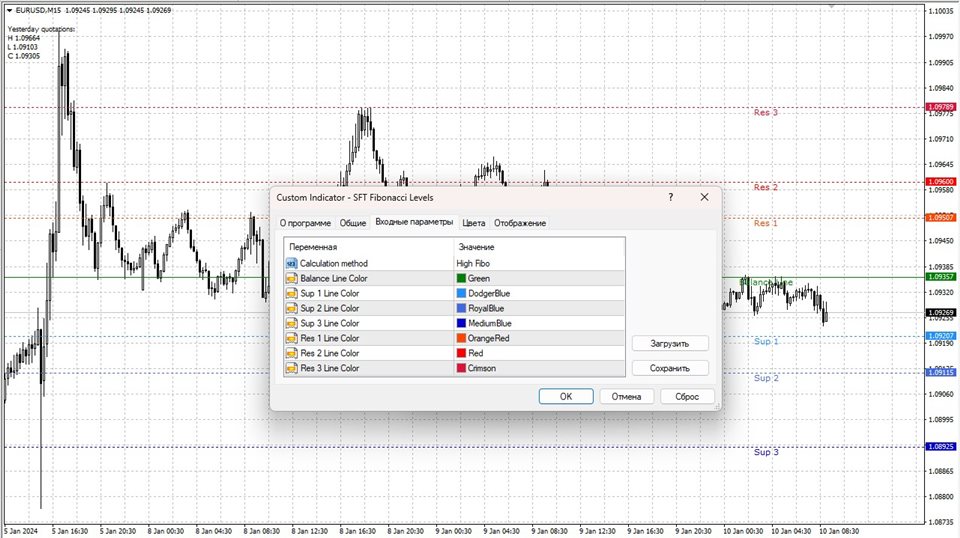Click the Sup 1 level label on chart
960x538 pixels.
766,342
